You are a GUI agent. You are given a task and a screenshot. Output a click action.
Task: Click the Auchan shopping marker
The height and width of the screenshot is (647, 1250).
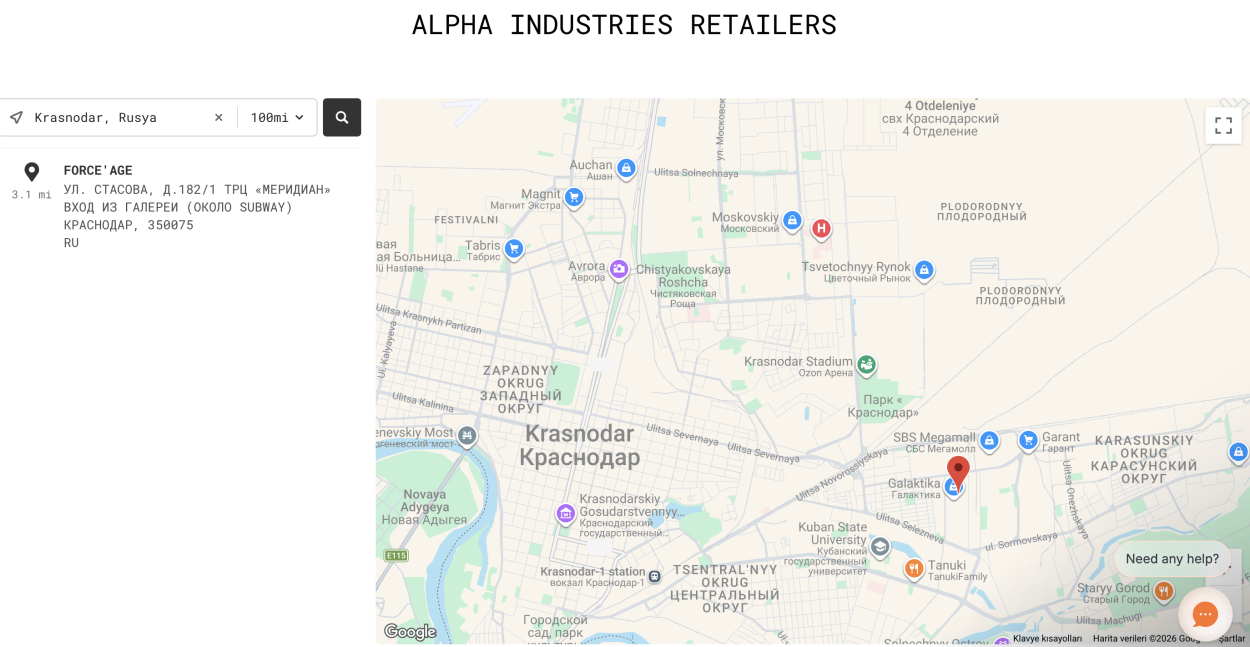click(x=626, y=168)
